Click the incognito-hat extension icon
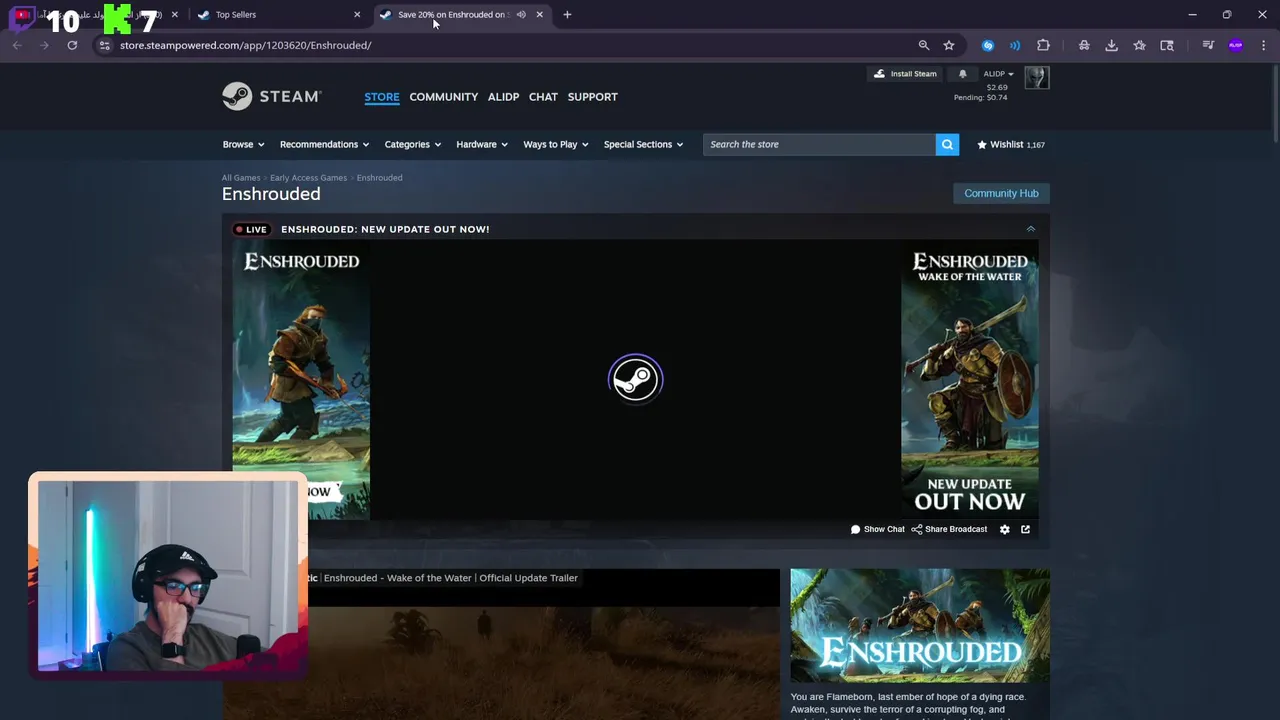 1084,45
